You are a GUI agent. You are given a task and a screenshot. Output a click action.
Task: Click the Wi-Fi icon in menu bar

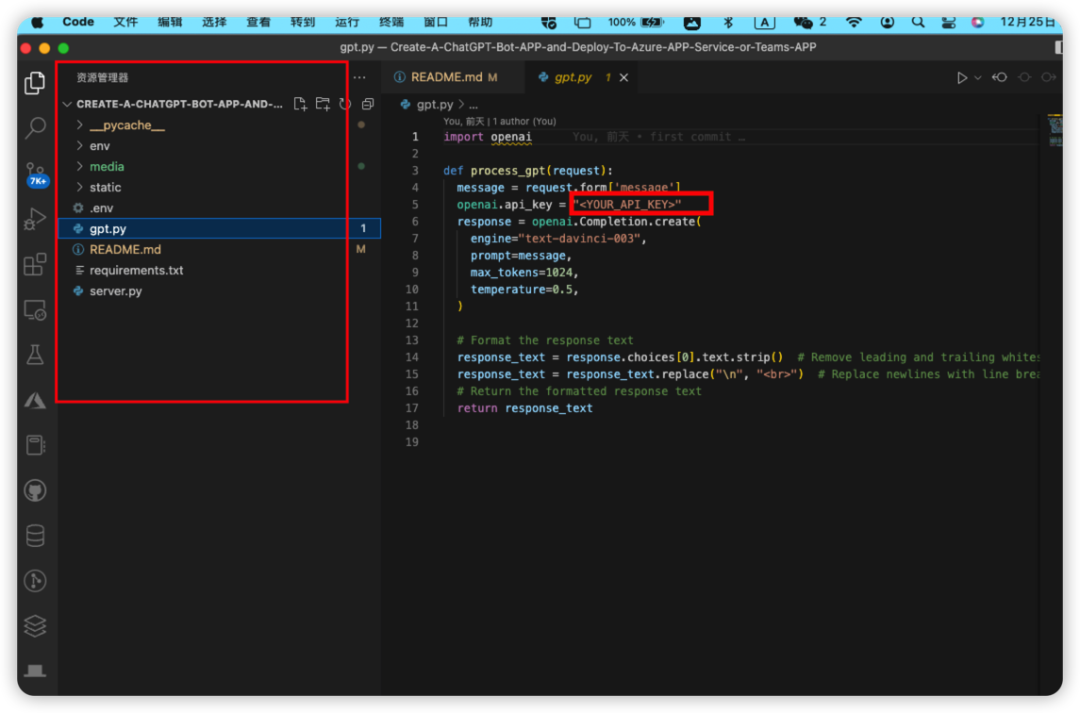853,22
